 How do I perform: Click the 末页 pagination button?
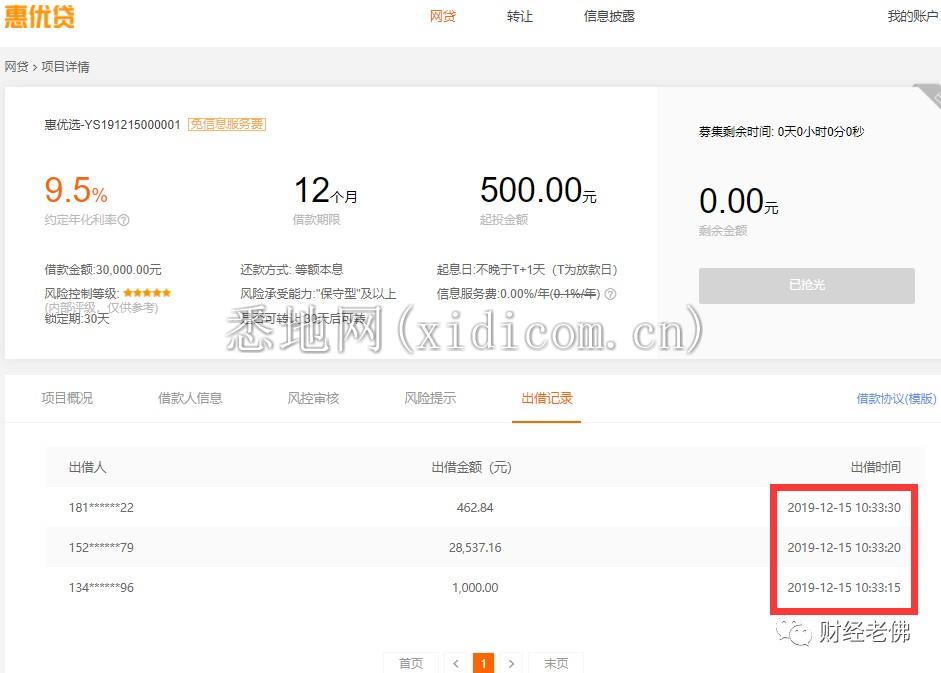click(556, 663)
